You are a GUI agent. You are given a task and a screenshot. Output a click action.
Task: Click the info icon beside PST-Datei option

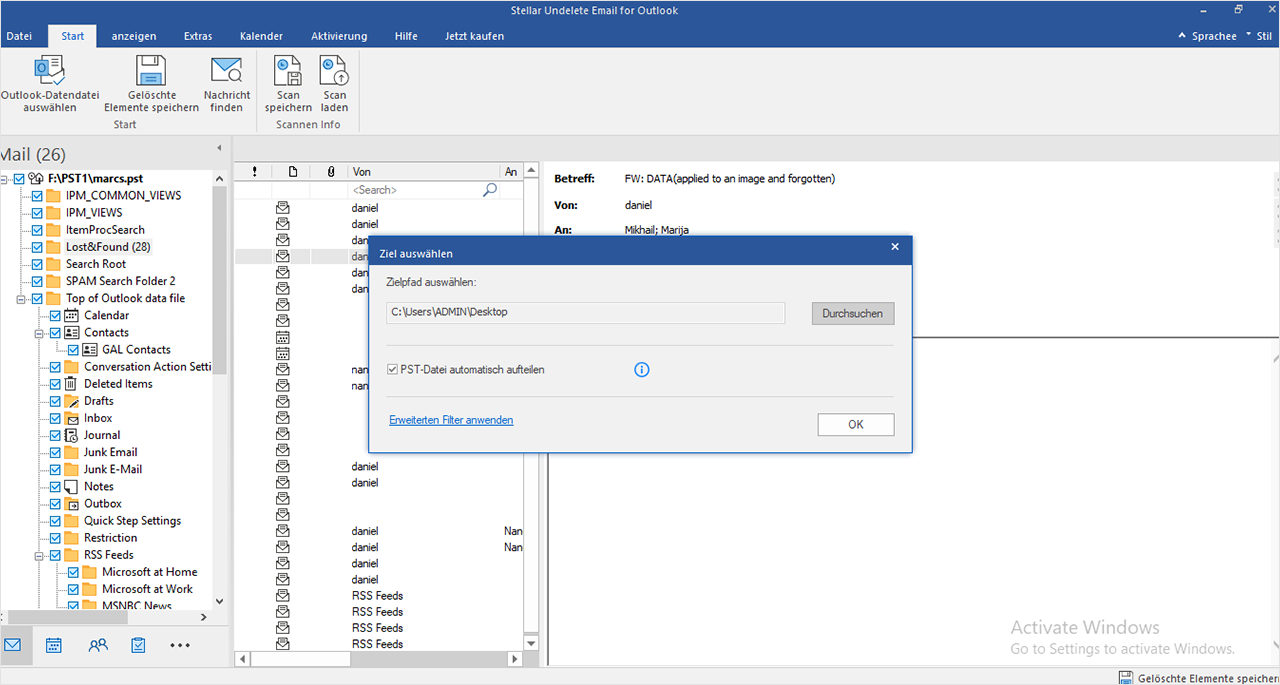(x=642, y=370)
